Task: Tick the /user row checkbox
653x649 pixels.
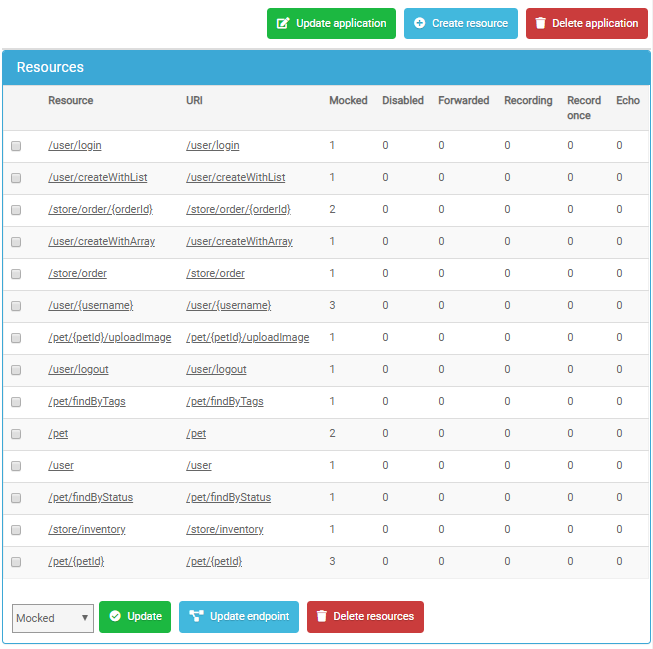Action: click(x=16, y=466)
